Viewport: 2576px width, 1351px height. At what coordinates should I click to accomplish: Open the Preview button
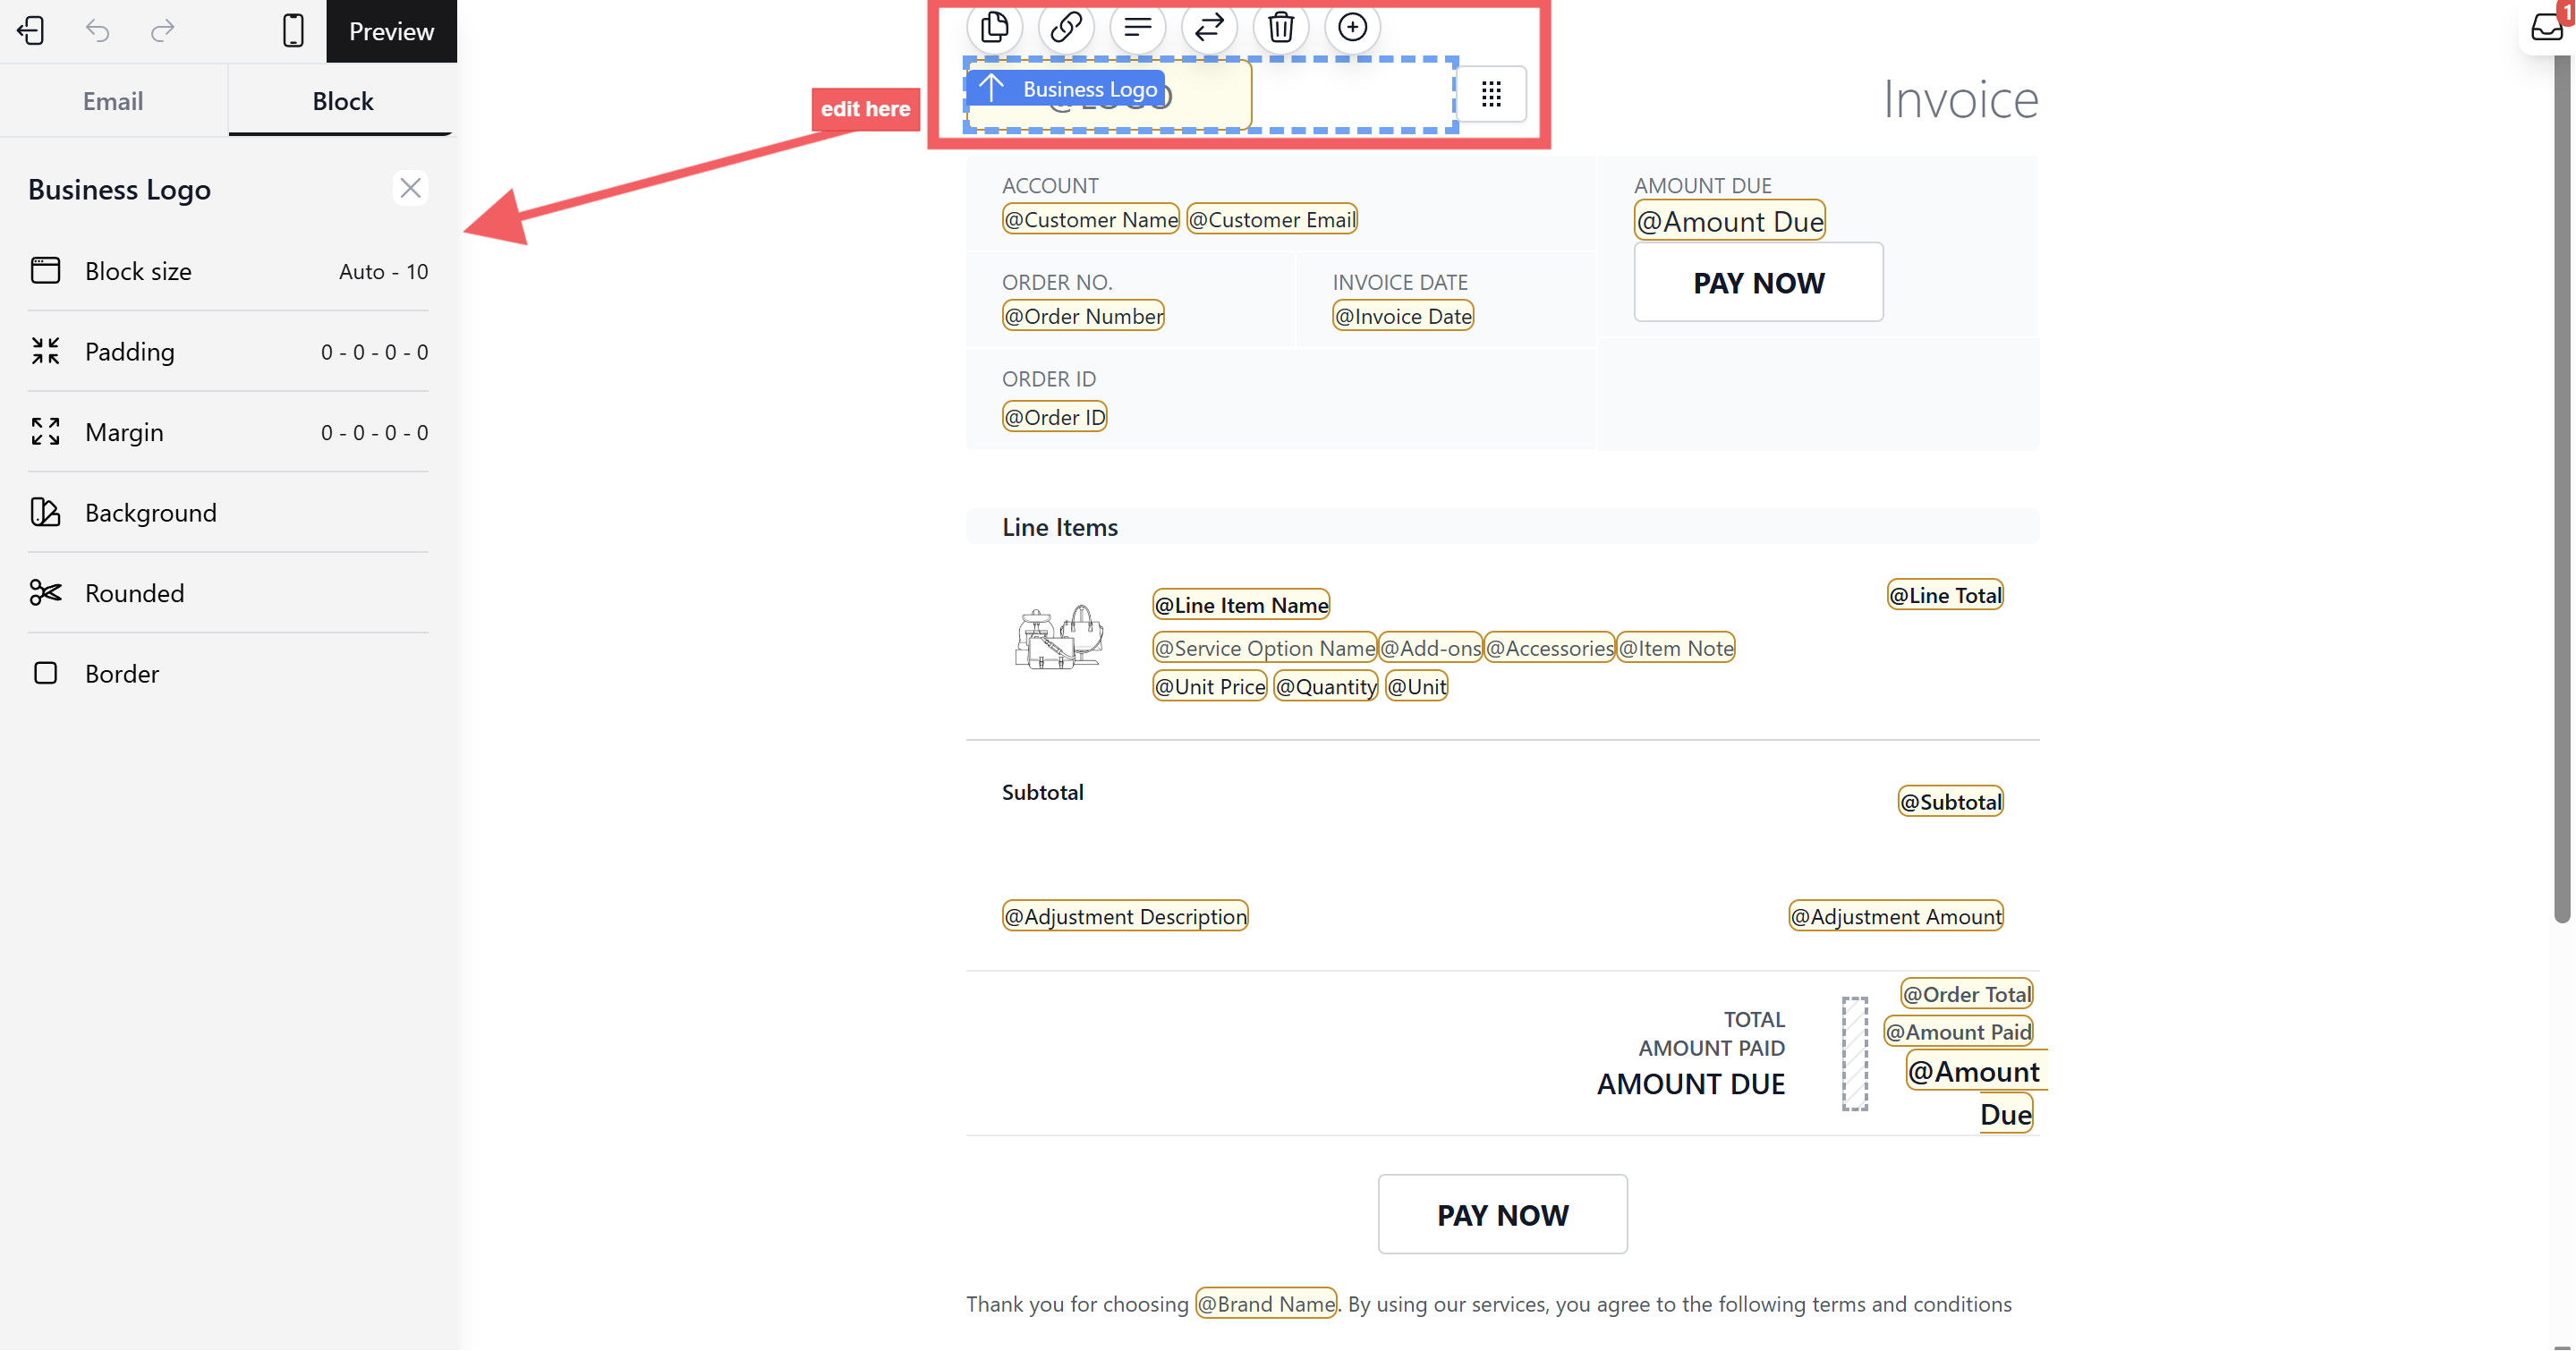[391, 31]
